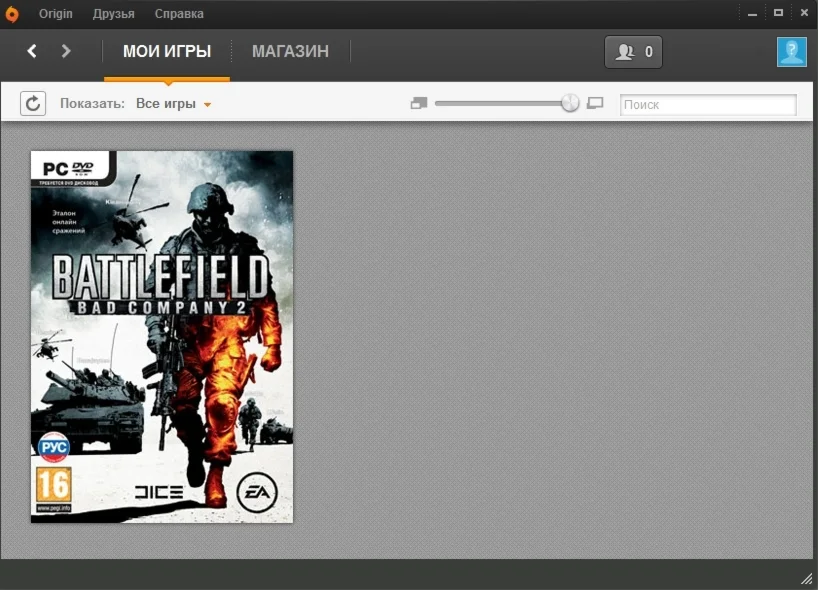The width and height of the screenshot is (818, 590).
Task: Open the Origin menu
Action: point(55,13)
